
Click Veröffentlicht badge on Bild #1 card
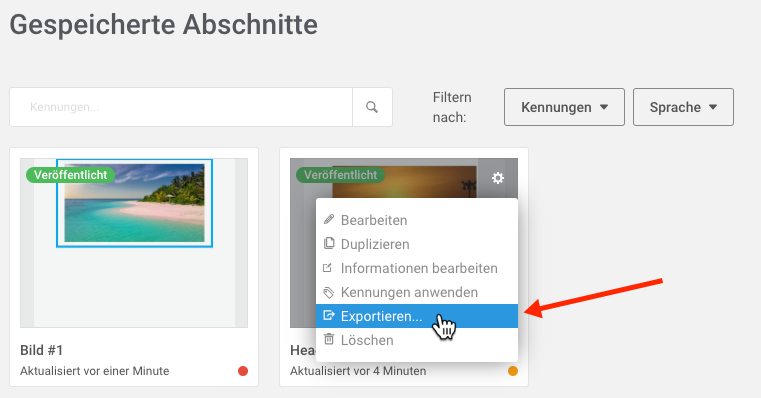pos(71,175)
